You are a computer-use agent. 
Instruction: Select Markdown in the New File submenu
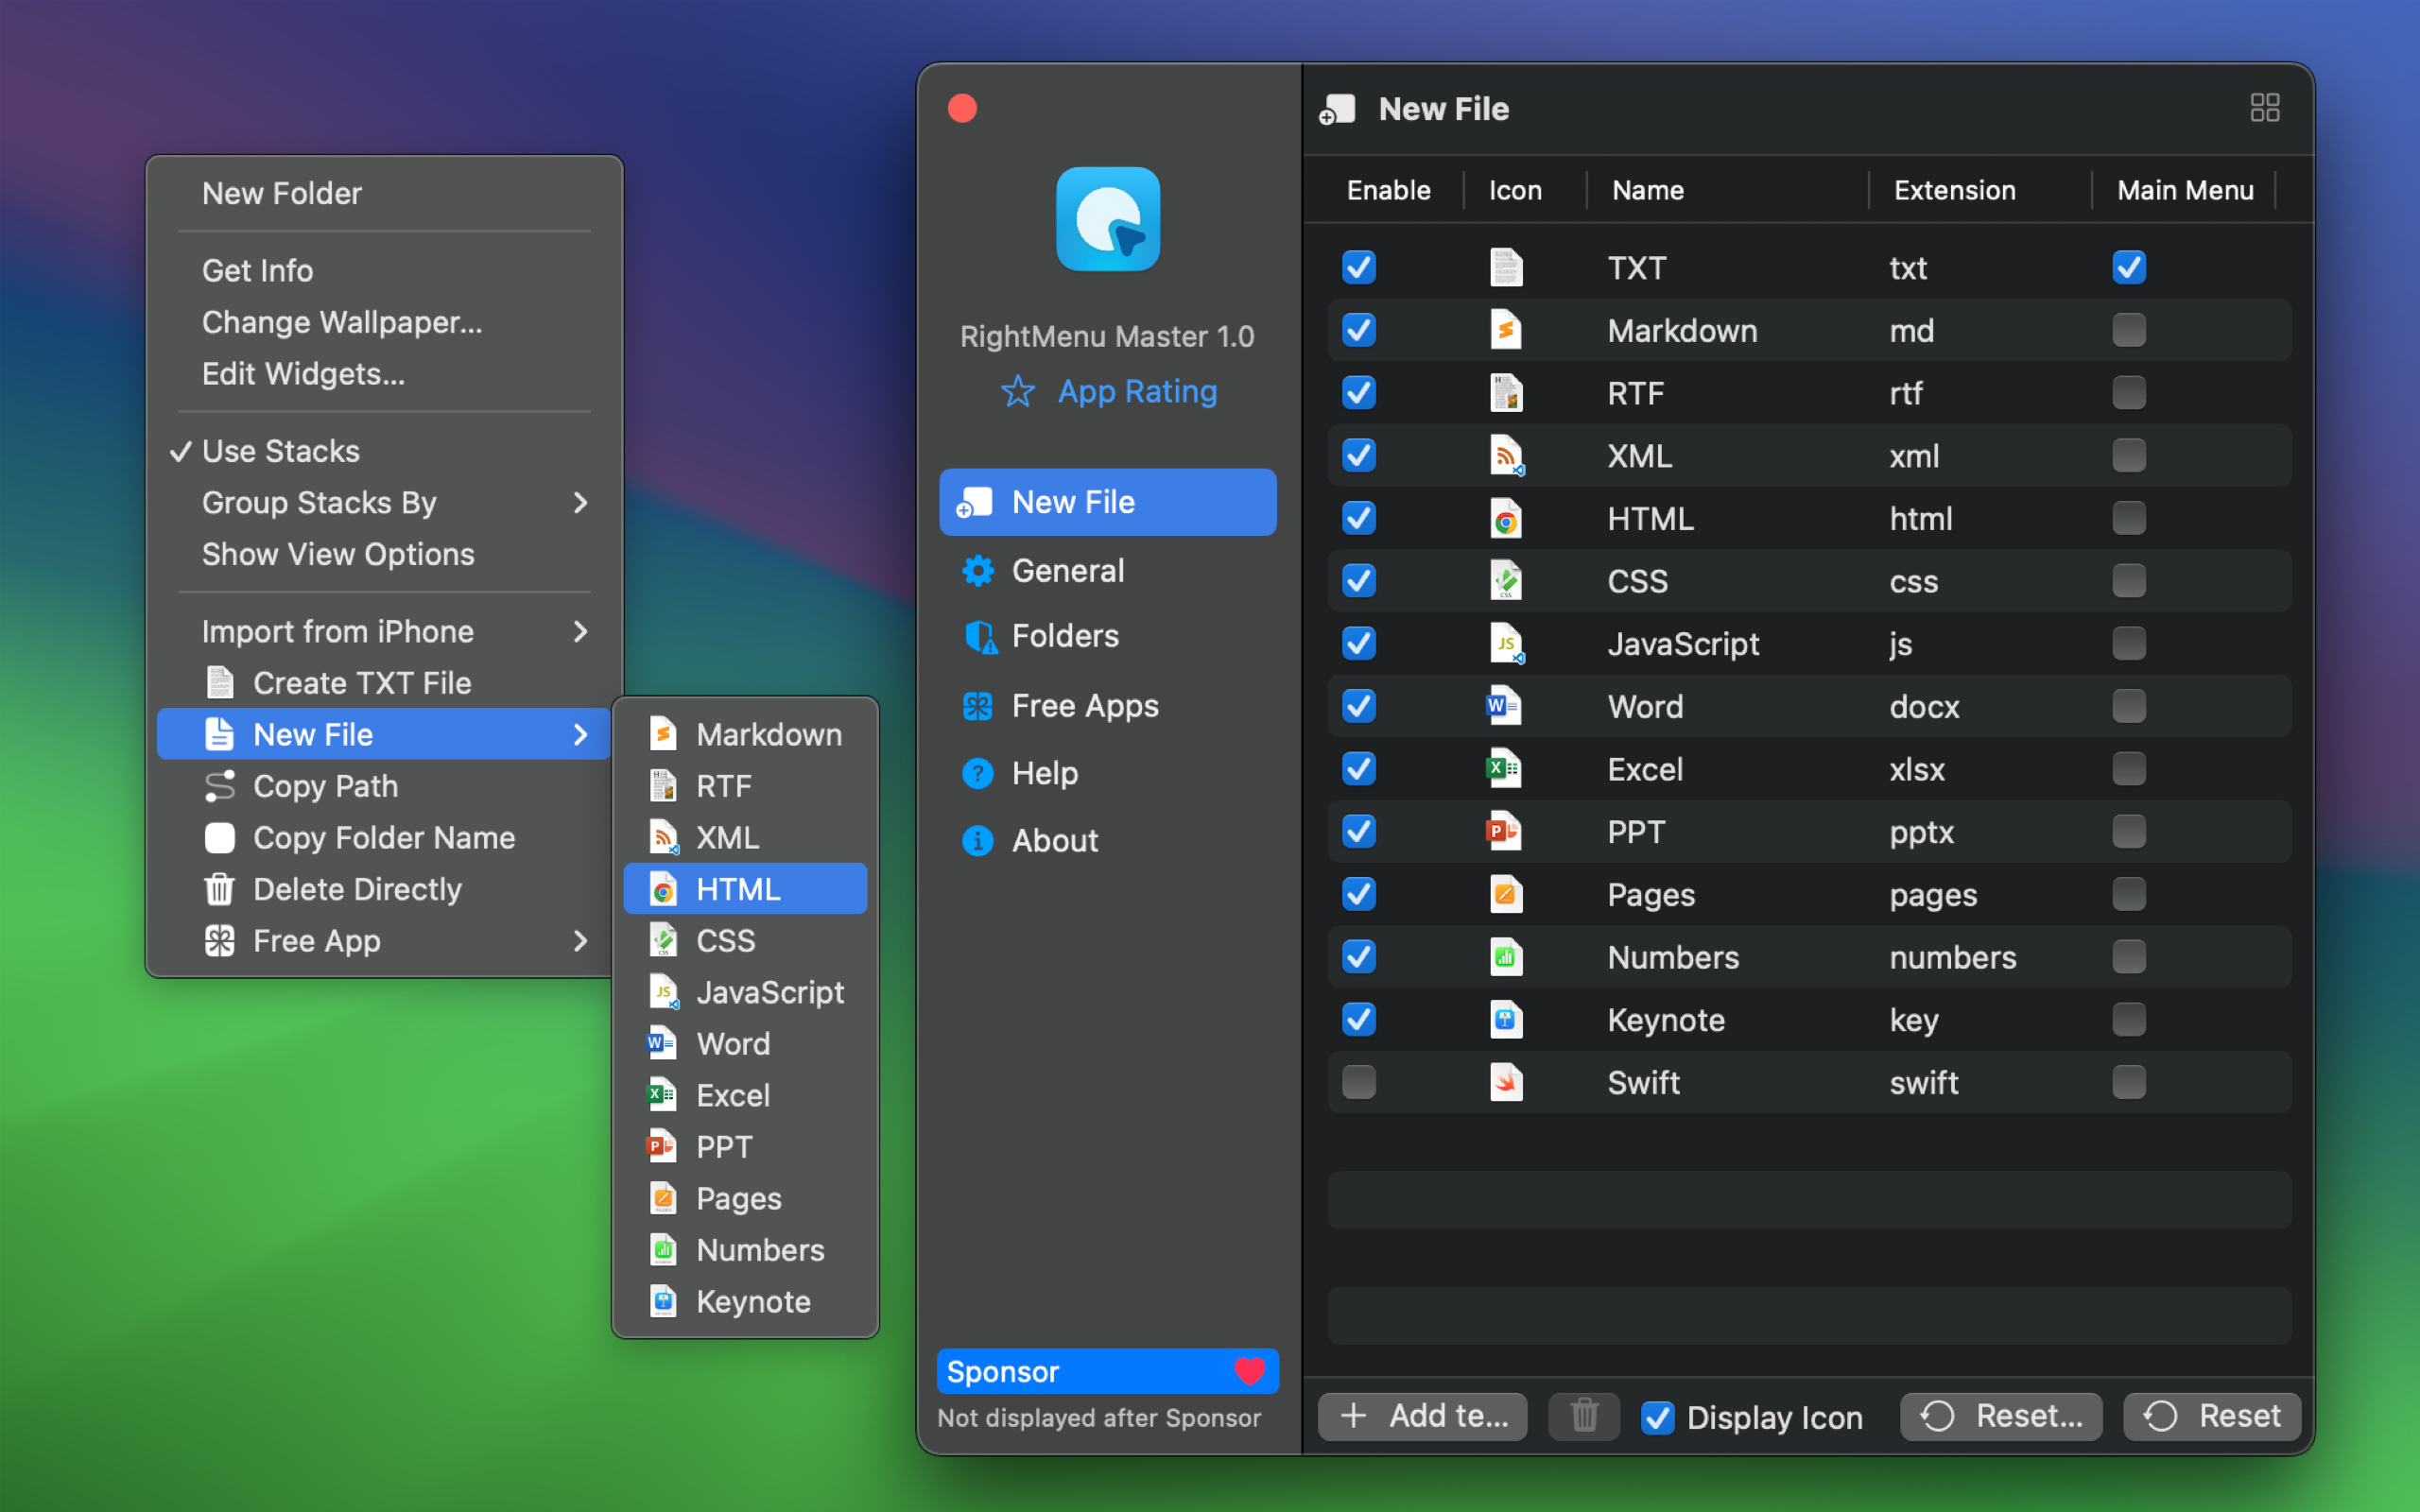point(745,734)
